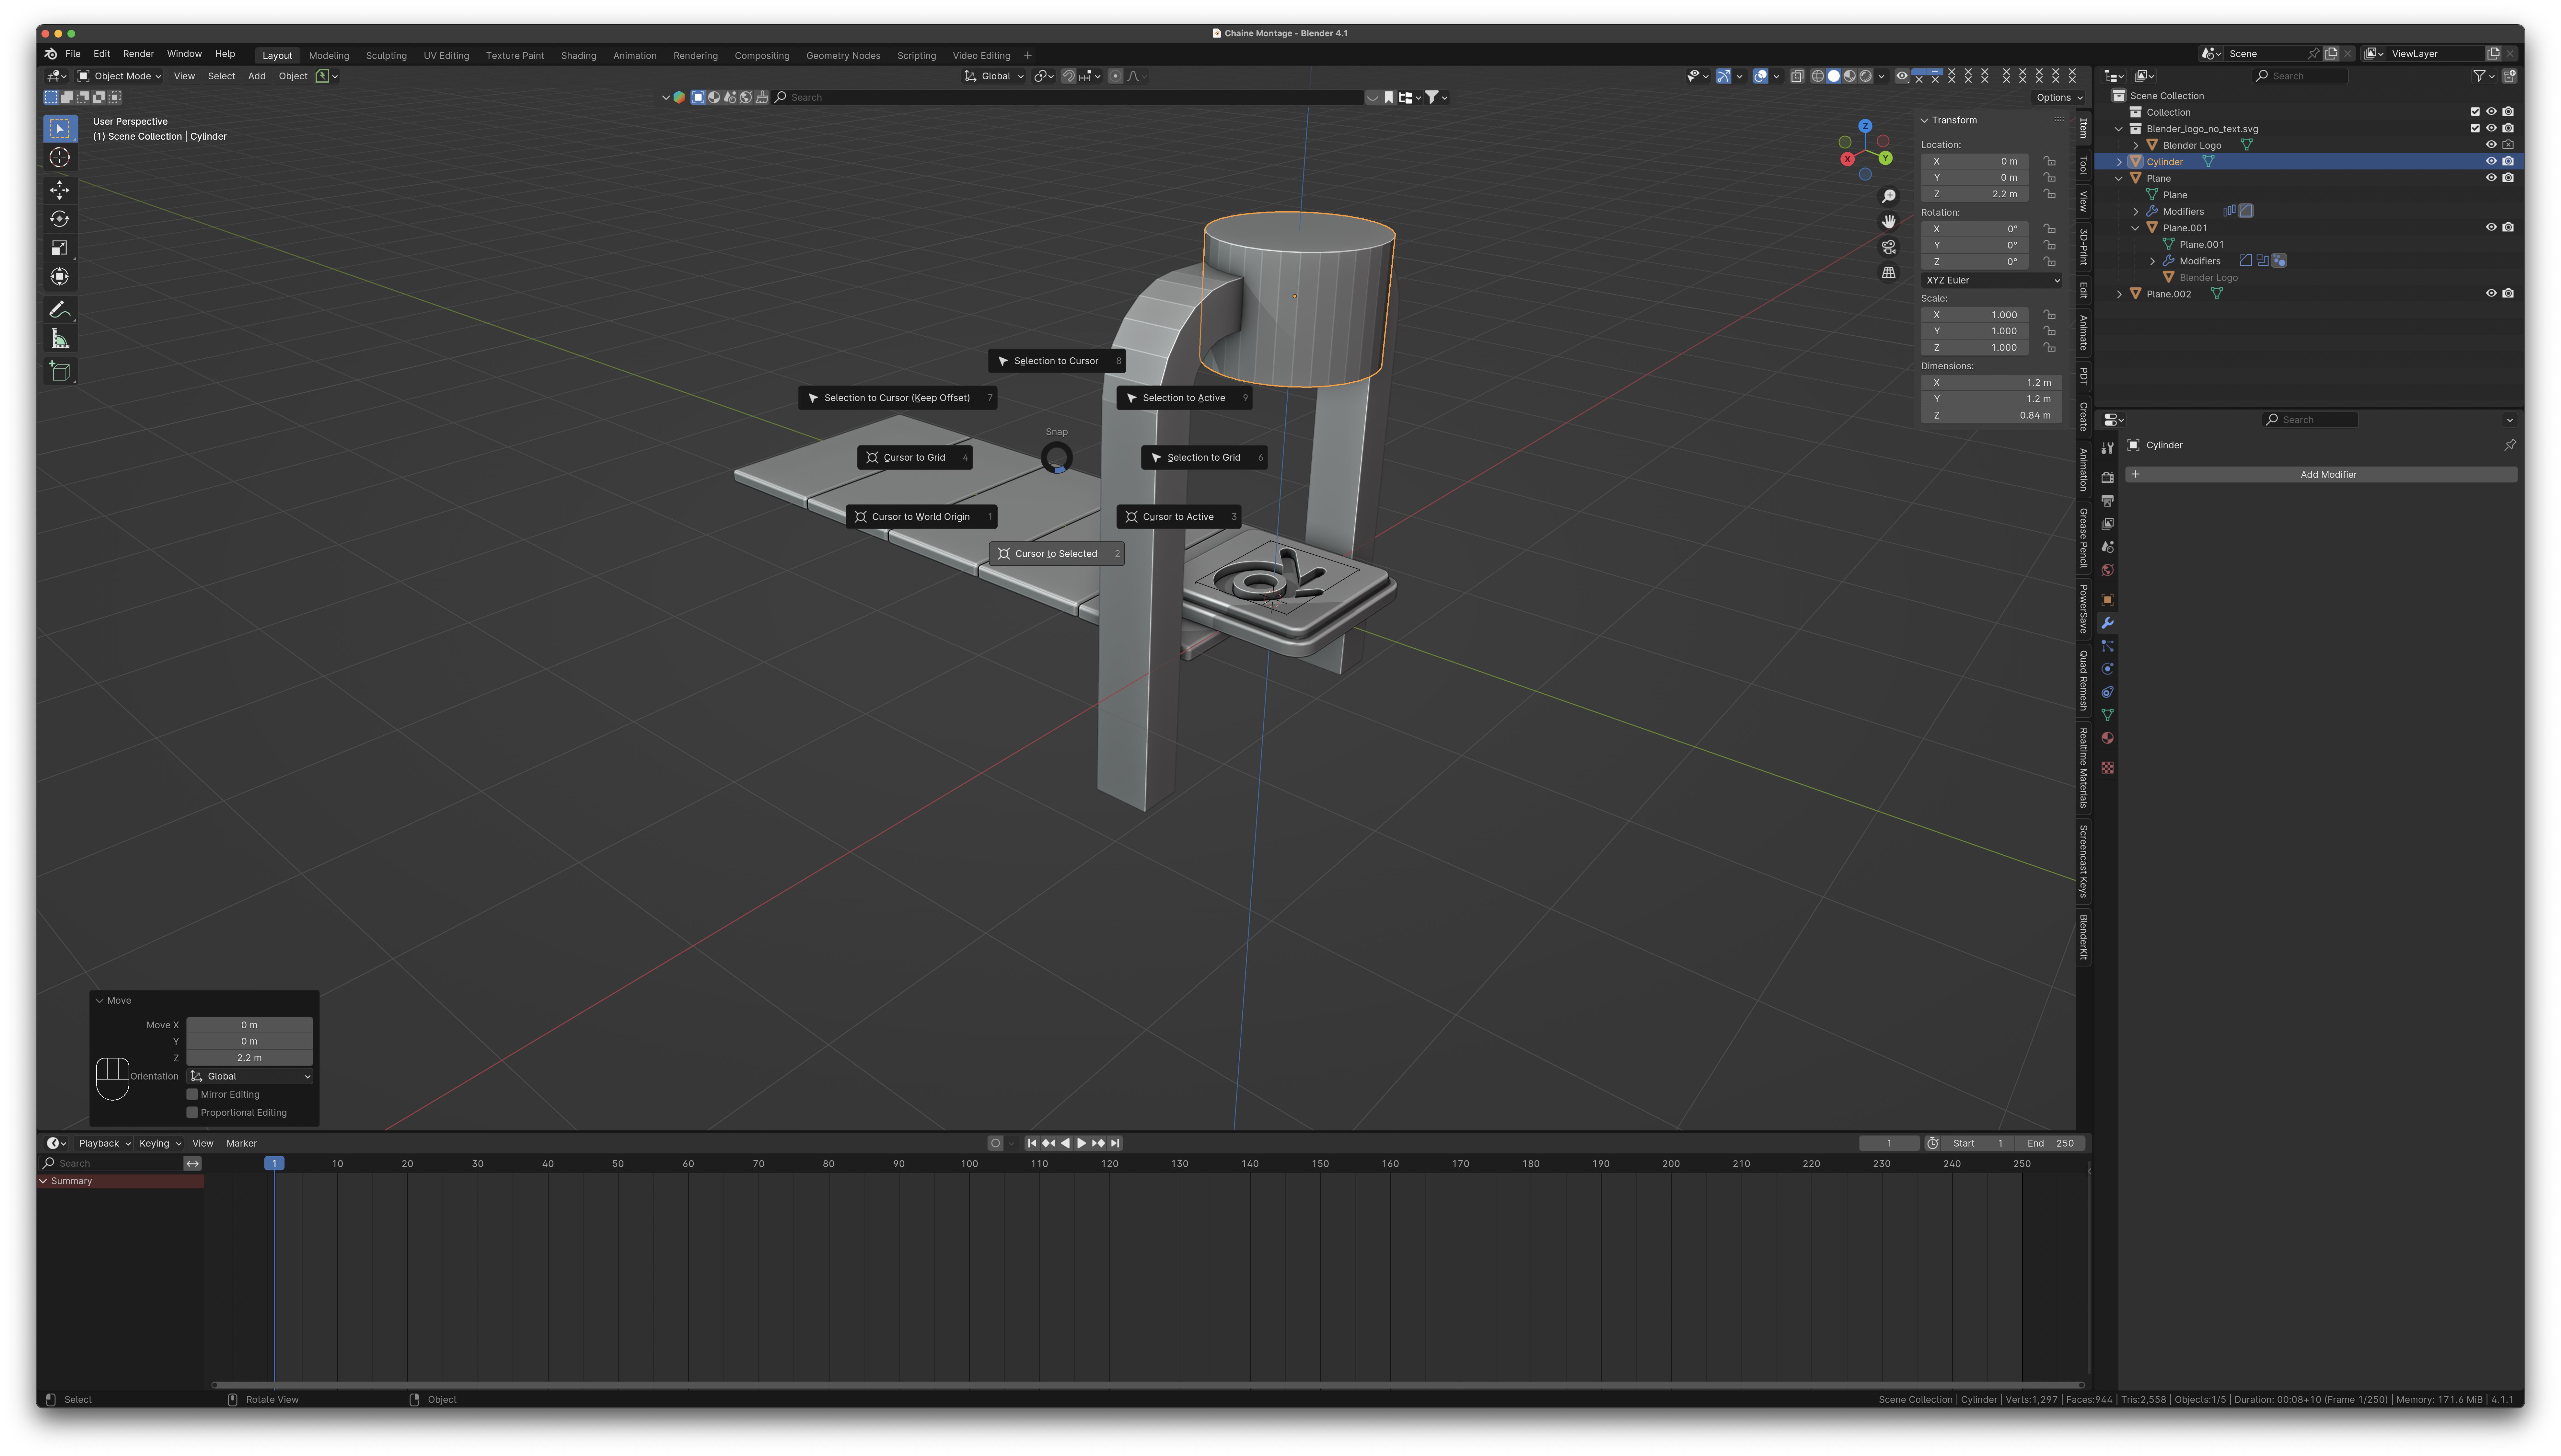Open the Object Mode dropdown

pos(120,76)
